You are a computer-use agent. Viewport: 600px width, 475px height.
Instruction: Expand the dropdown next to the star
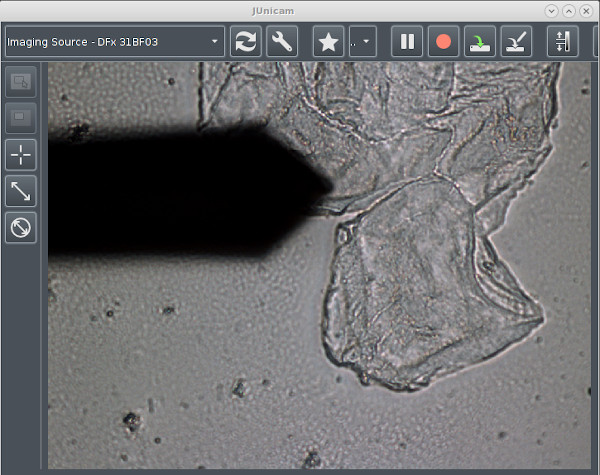click(x=362, y=41)
